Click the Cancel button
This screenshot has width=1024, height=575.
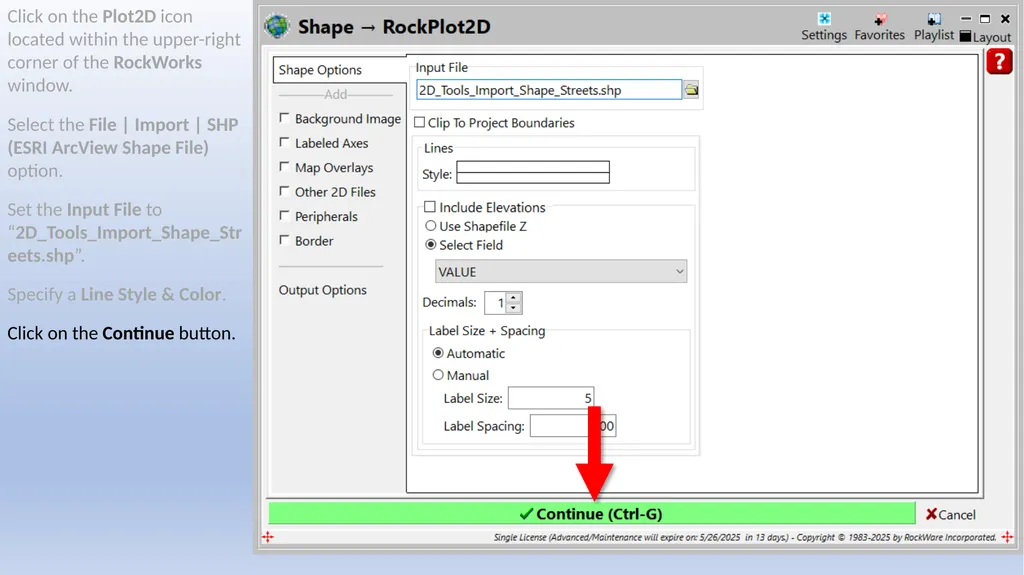coord(950,515)
